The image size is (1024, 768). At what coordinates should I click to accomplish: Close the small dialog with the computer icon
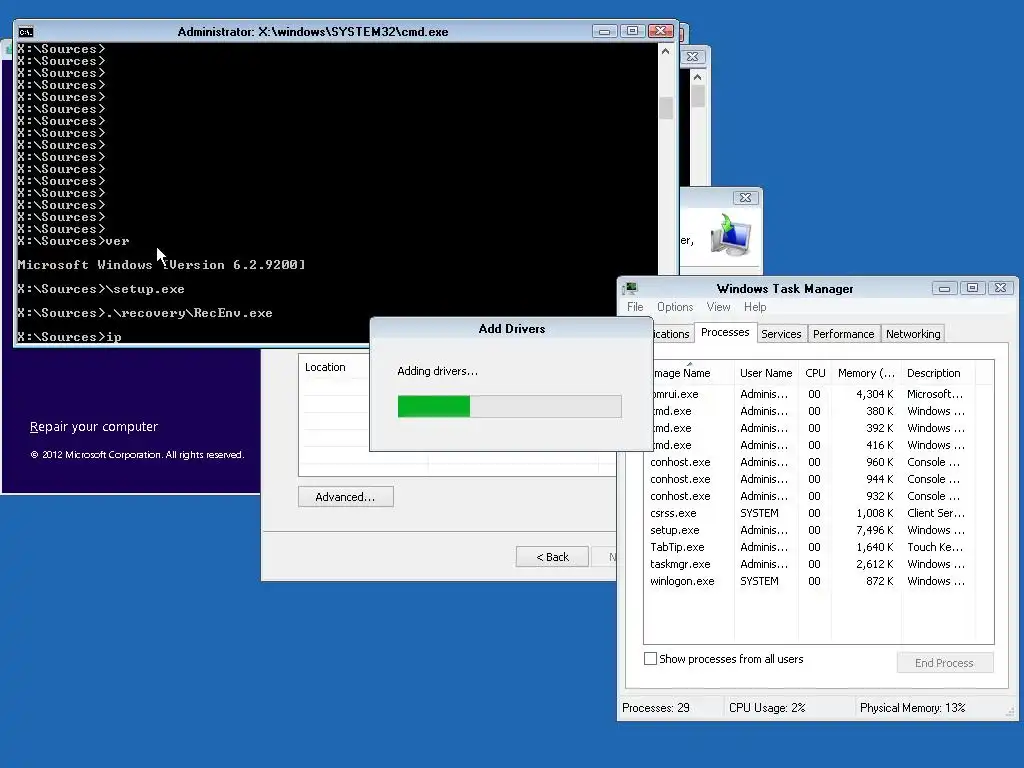click(745, 197)
